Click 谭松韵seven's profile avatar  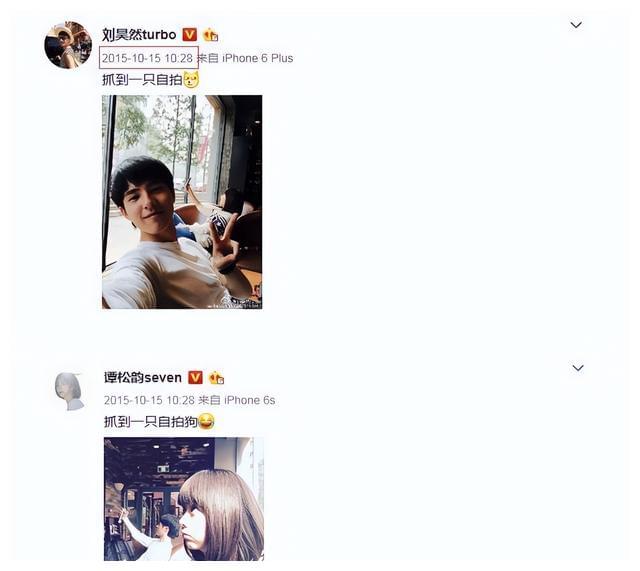[x=68, y=390]
